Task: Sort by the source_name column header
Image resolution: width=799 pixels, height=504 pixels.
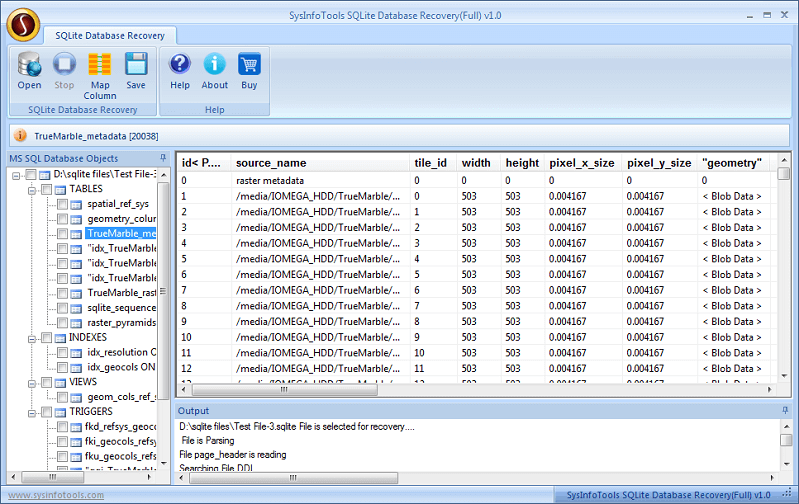Action: (320, 163)
